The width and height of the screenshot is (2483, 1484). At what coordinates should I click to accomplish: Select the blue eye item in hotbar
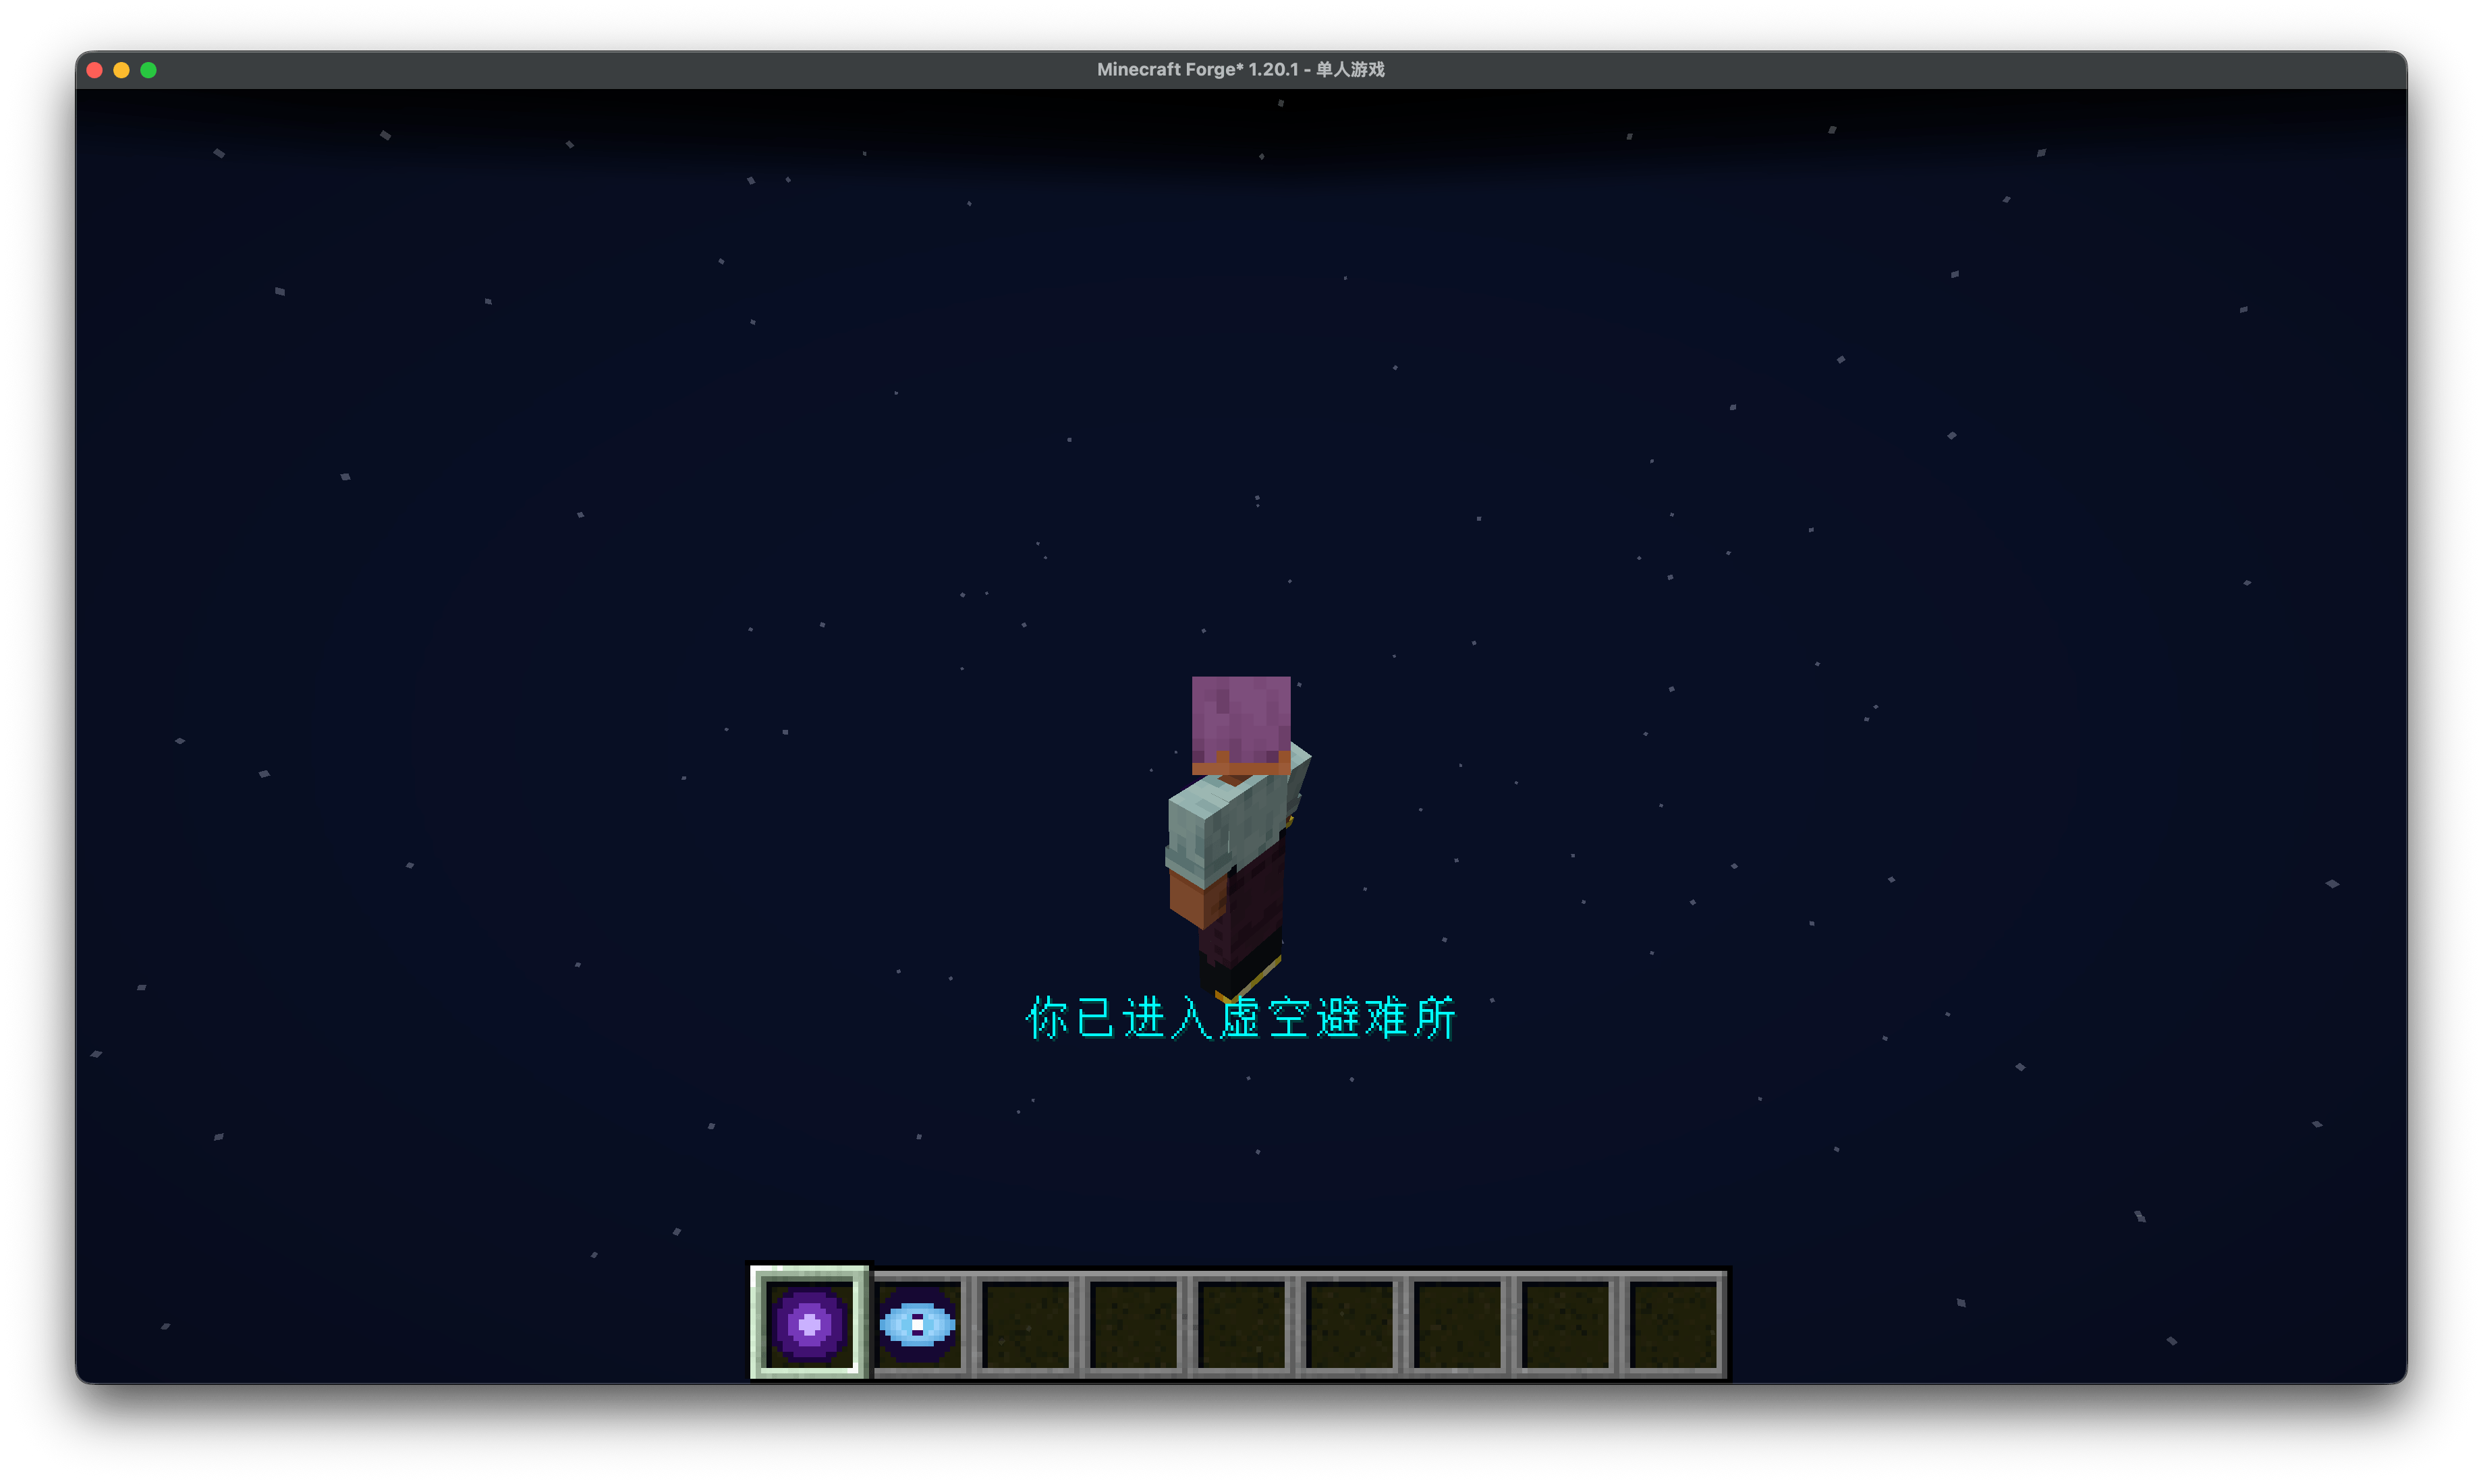point(917,1325)
